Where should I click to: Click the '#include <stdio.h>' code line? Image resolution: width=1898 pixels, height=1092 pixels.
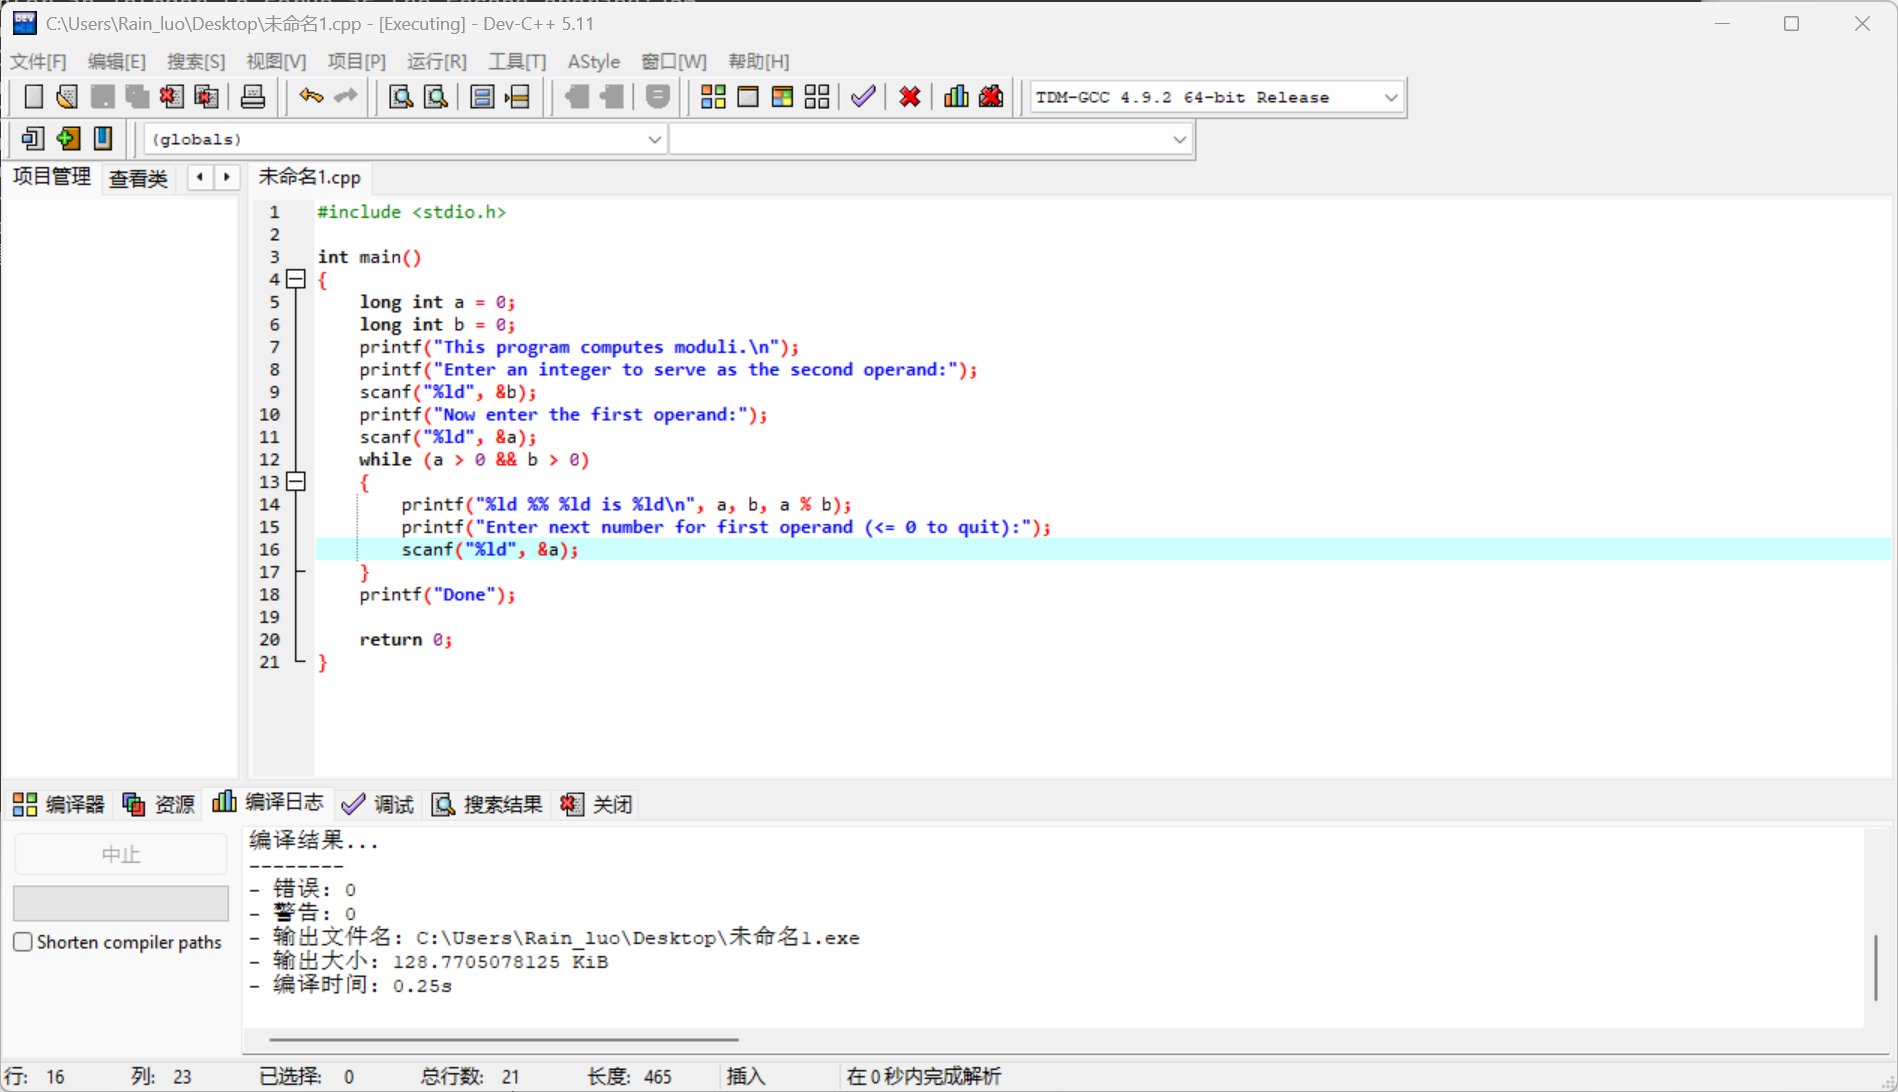[x=412, y=212]
